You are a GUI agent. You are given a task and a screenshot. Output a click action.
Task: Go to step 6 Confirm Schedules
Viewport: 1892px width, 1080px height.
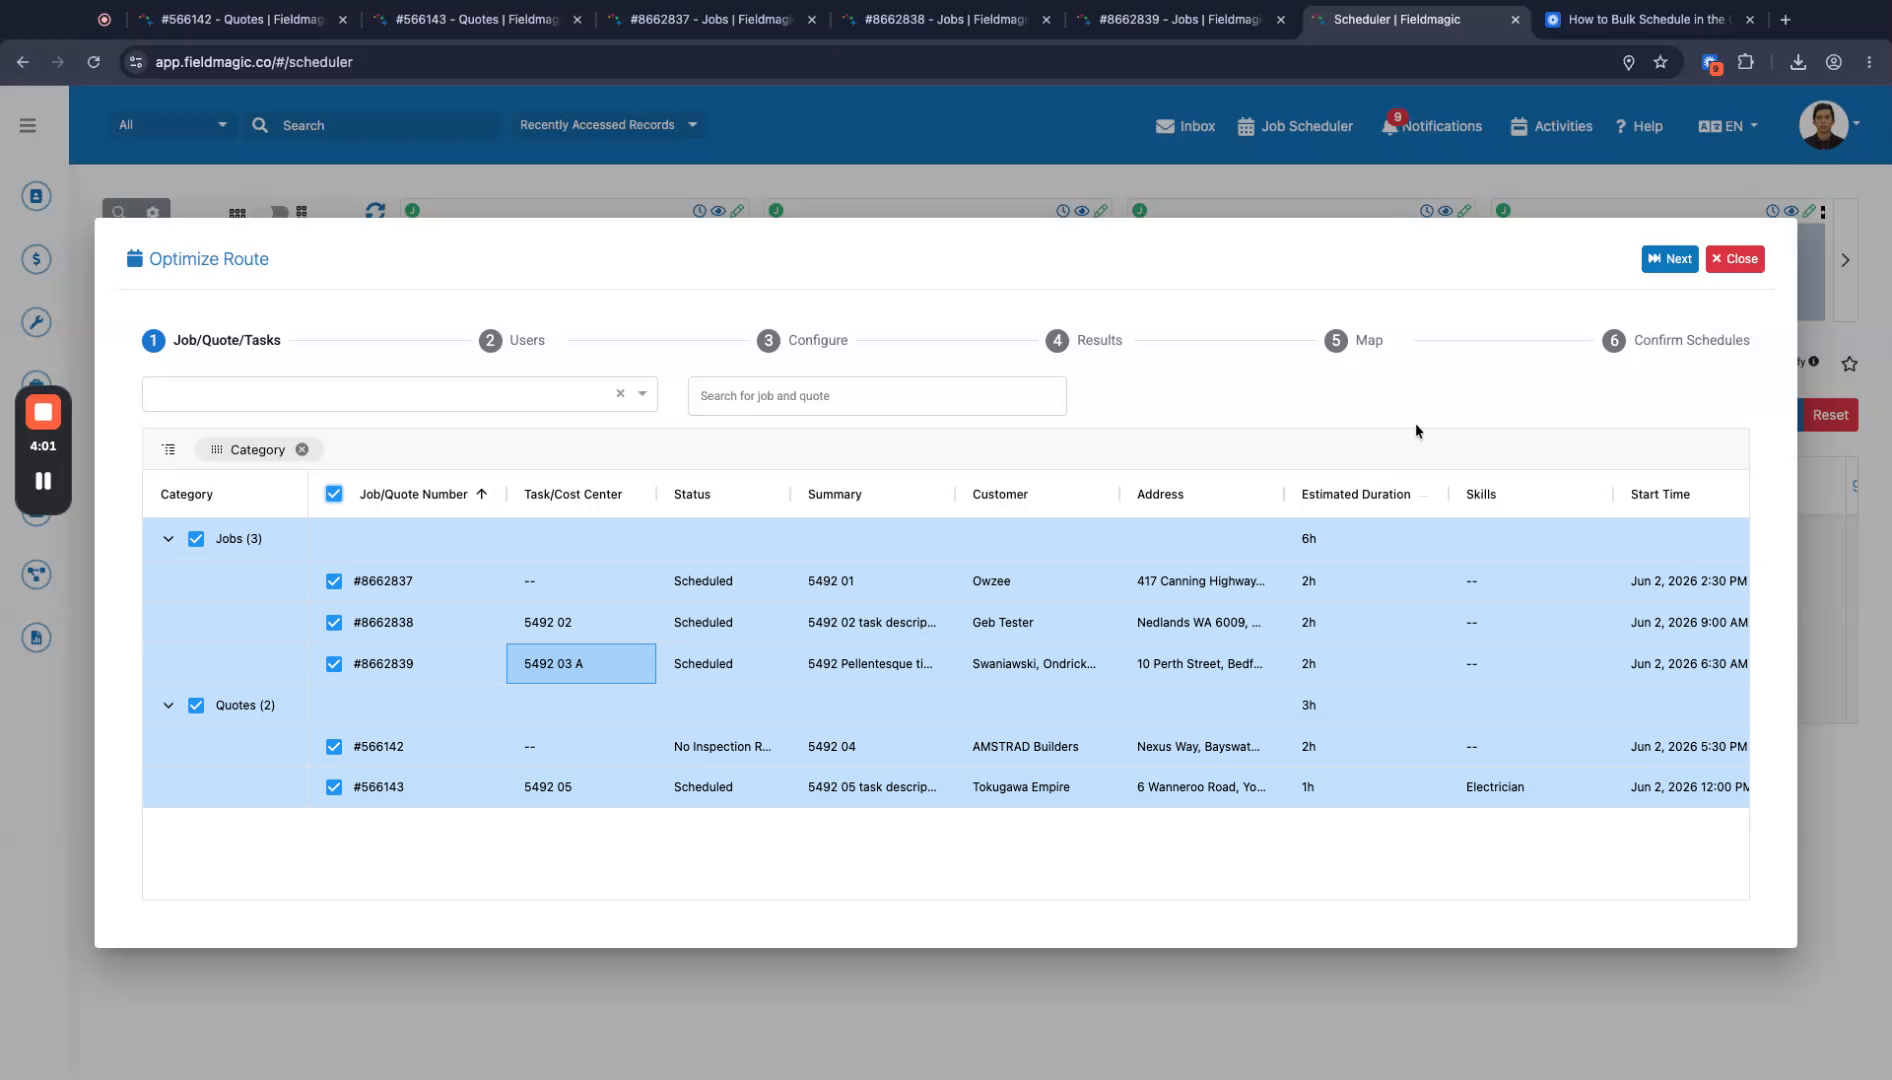(x=1675, y=340)
